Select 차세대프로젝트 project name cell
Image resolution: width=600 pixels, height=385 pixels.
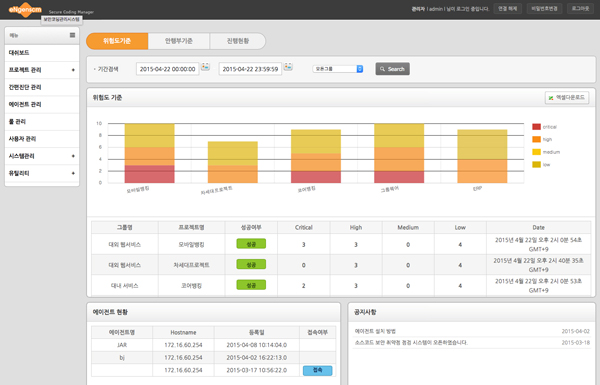click(191, 265)
